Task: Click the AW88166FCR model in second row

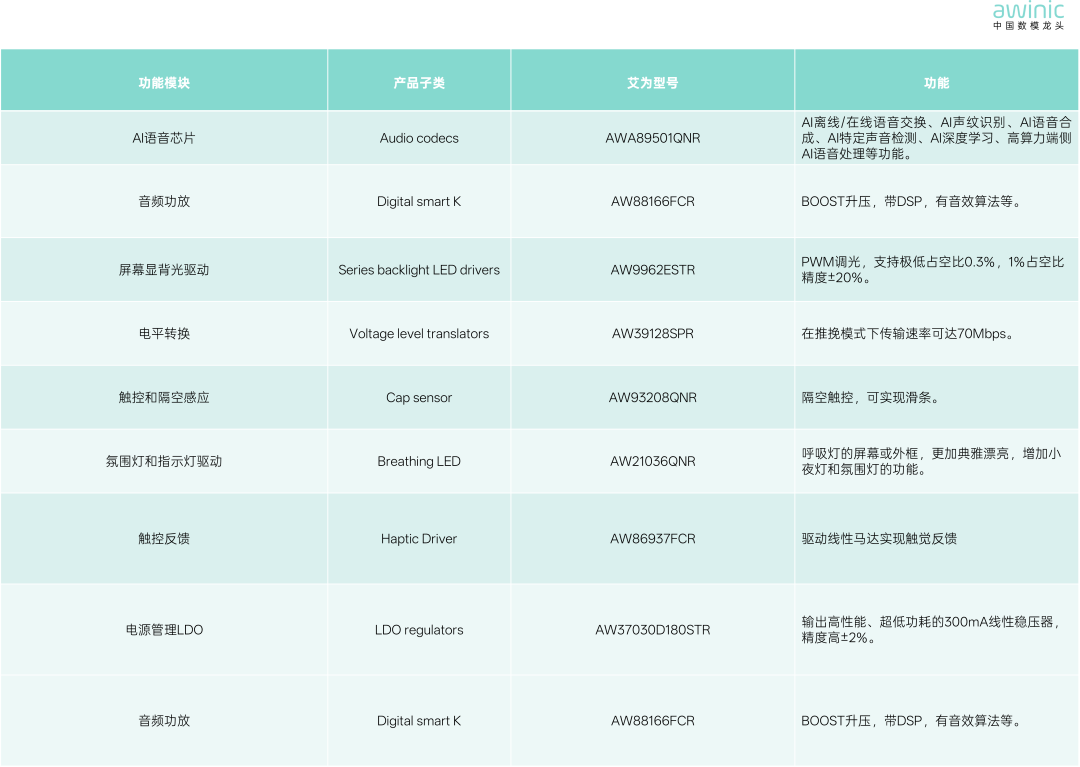Action: point(652,200)
